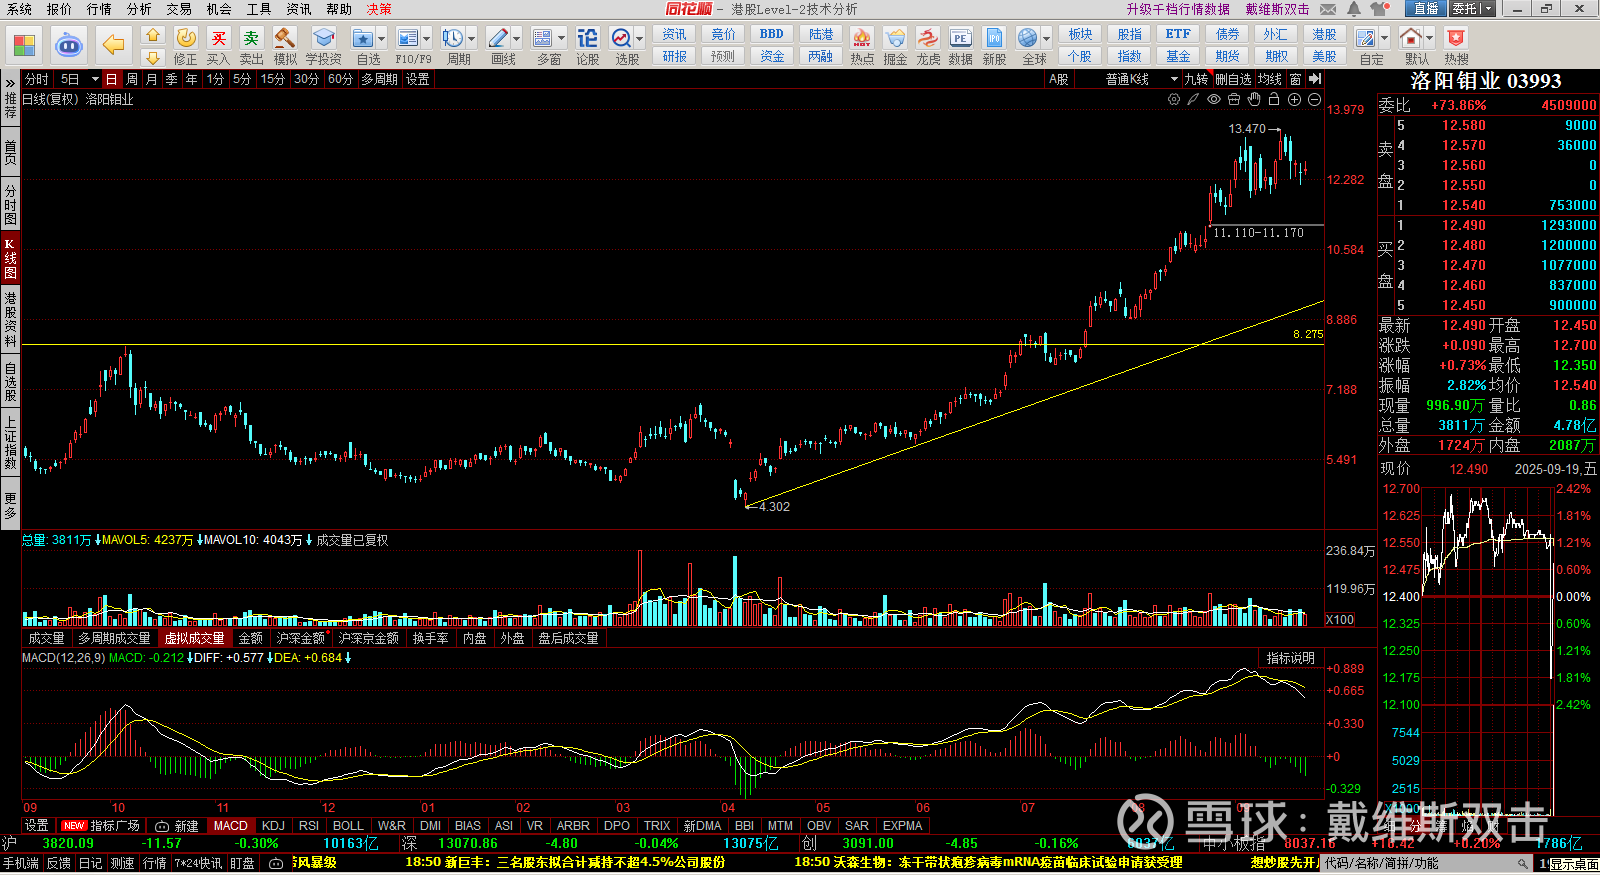
Task: Toggle the chart lock icon
Action: tap(1274, 100)
